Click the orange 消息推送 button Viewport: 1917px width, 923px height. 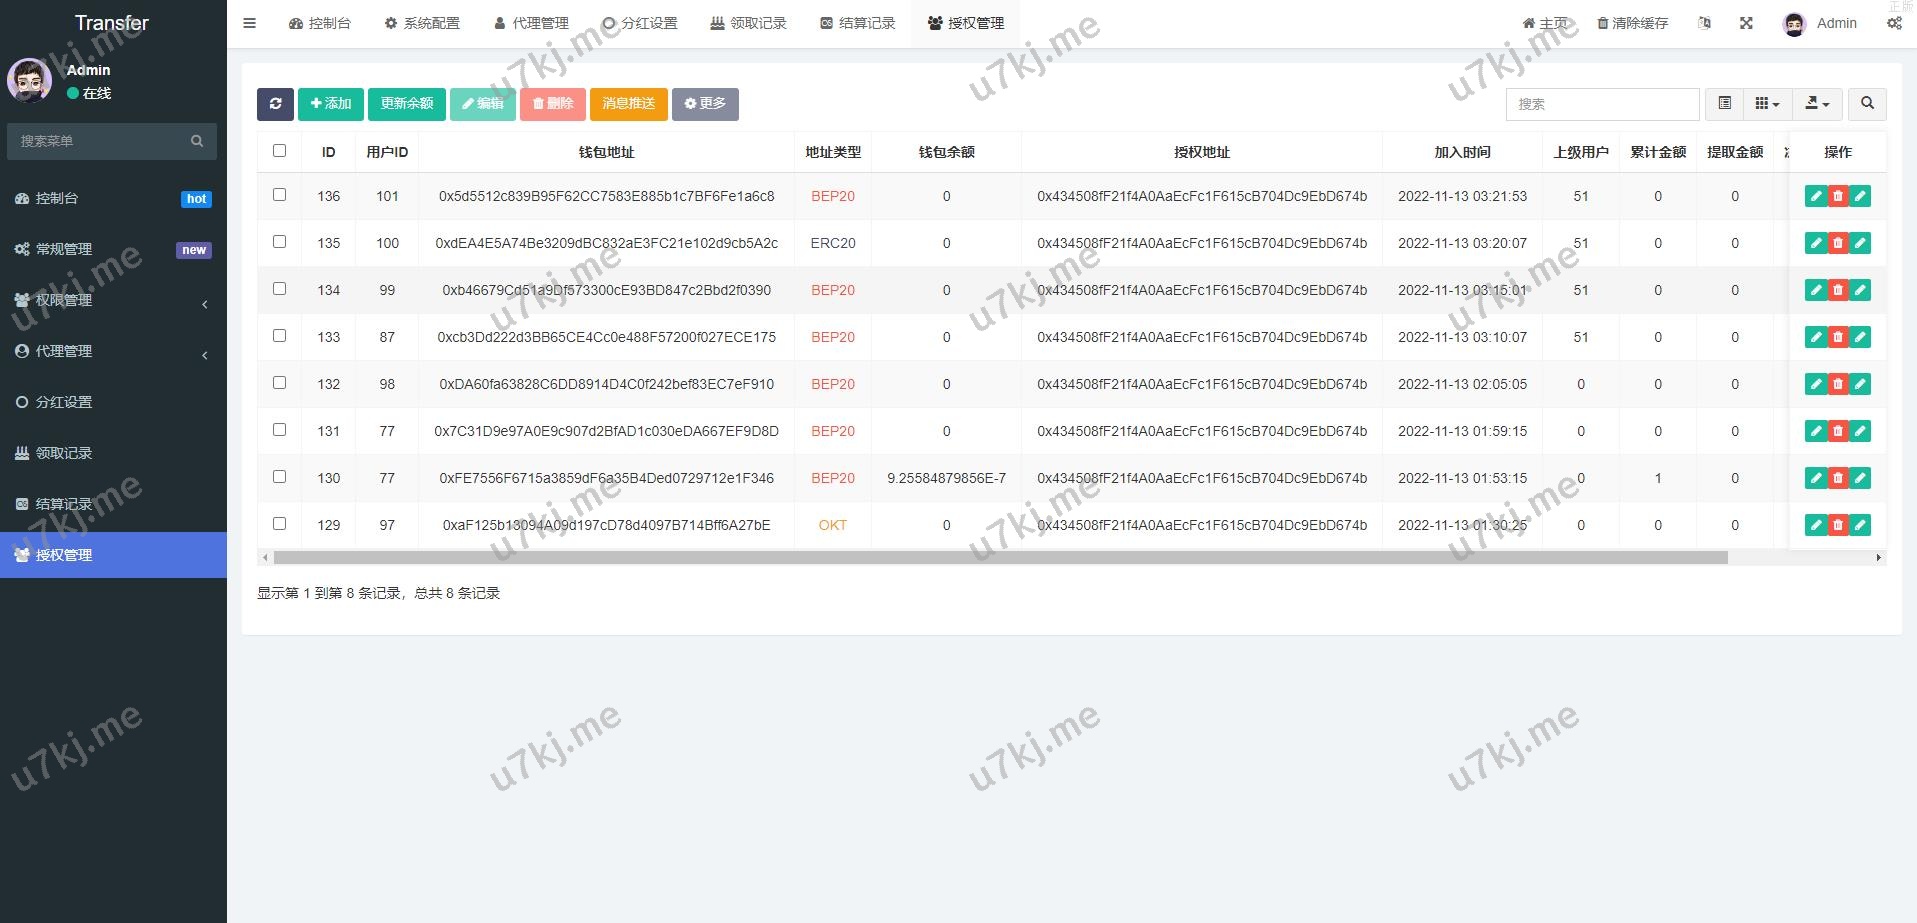[628, 104]
